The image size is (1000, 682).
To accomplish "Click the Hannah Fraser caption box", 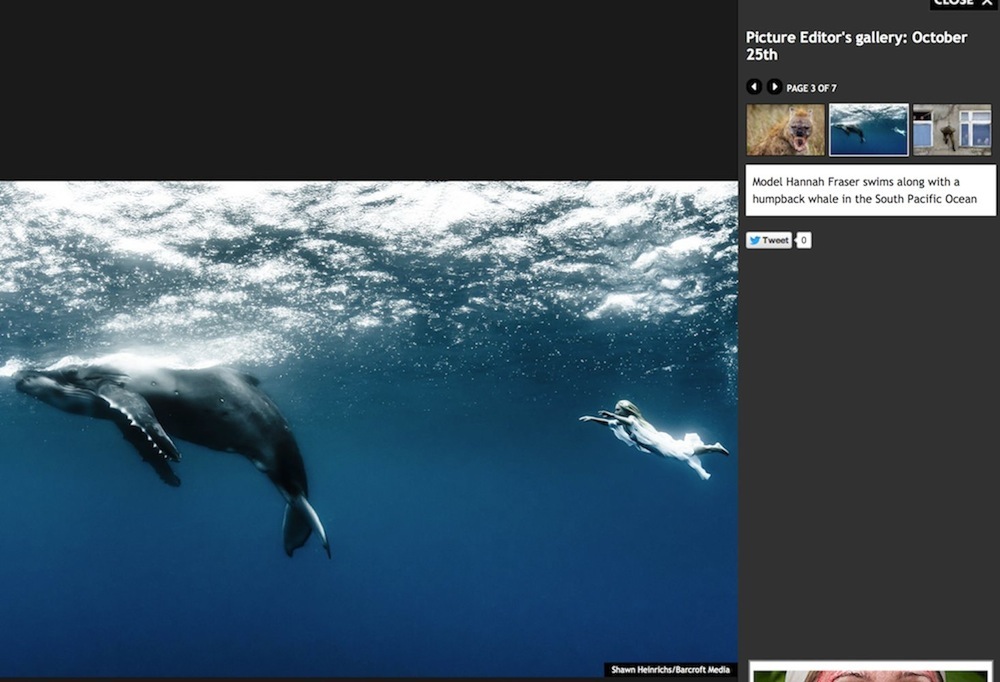I will 870,190.
